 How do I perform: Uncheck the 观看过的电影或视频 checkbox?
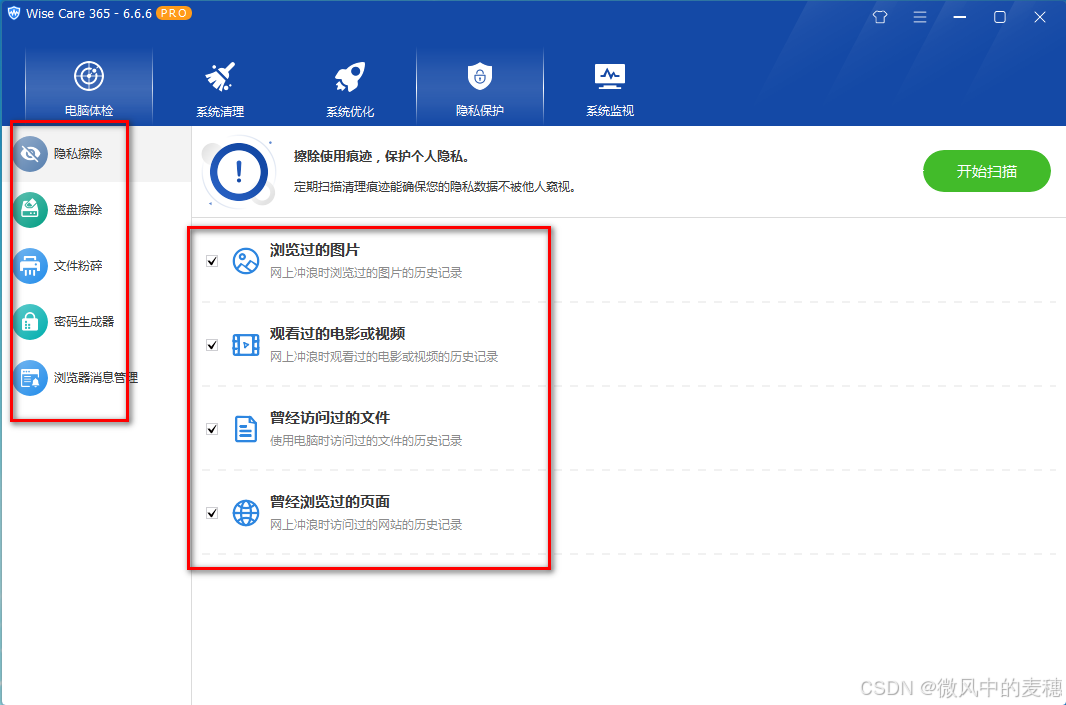pyautogui.click(x=212, y=345)
